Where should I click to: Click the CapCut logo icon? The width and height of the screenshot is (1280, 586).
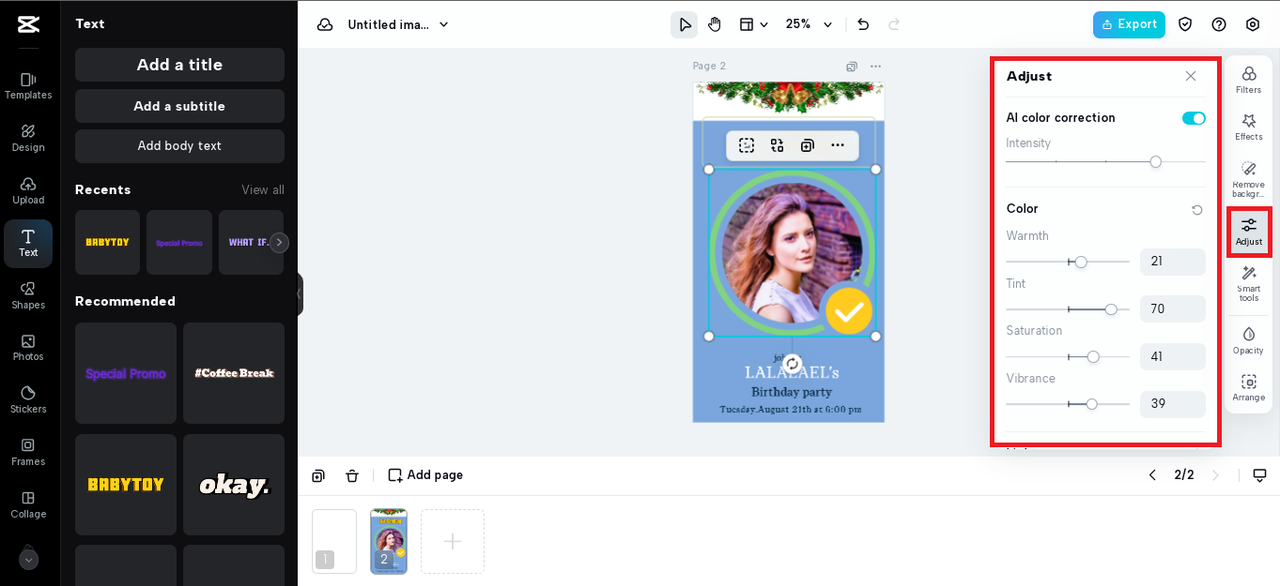28,27
